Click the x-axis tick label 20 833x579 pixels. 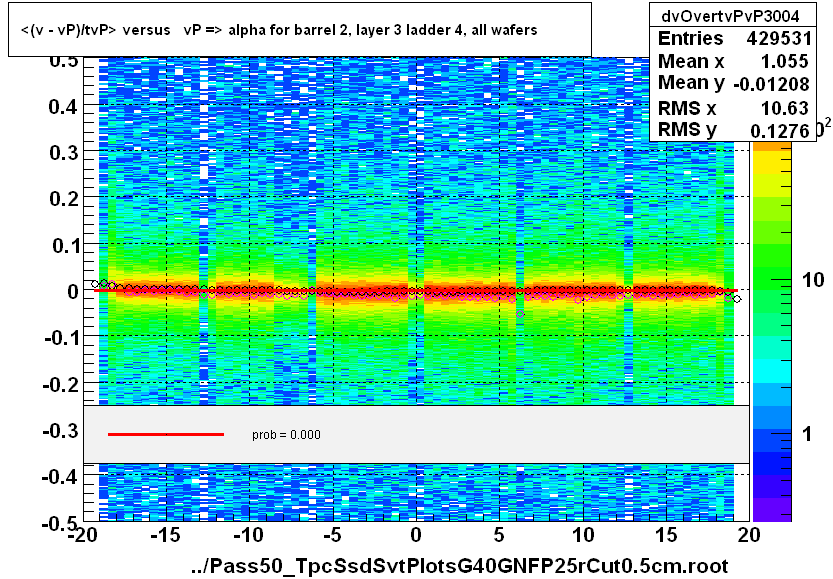click(x=749, y=534)
